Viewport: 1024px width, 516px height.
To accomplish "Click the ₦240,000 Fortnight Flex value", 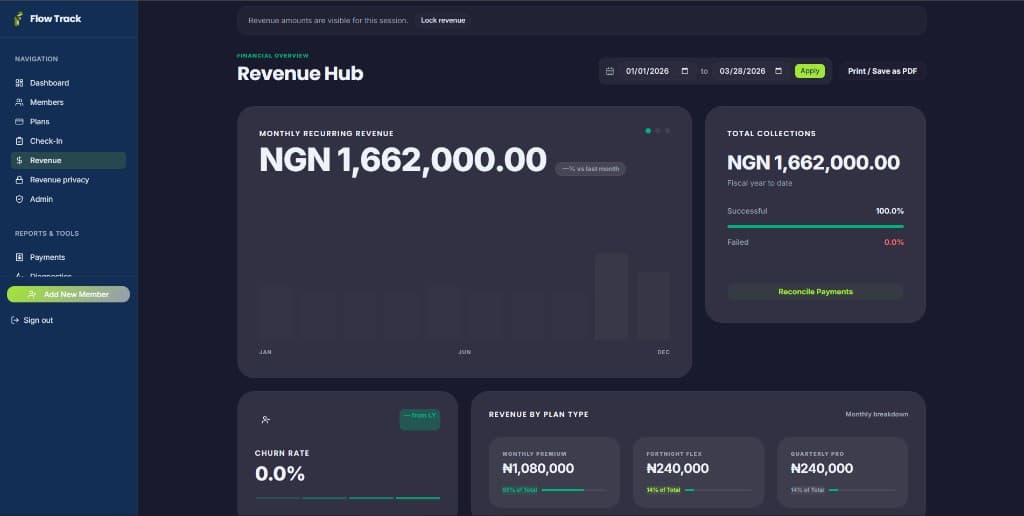I will coord(677,468).
